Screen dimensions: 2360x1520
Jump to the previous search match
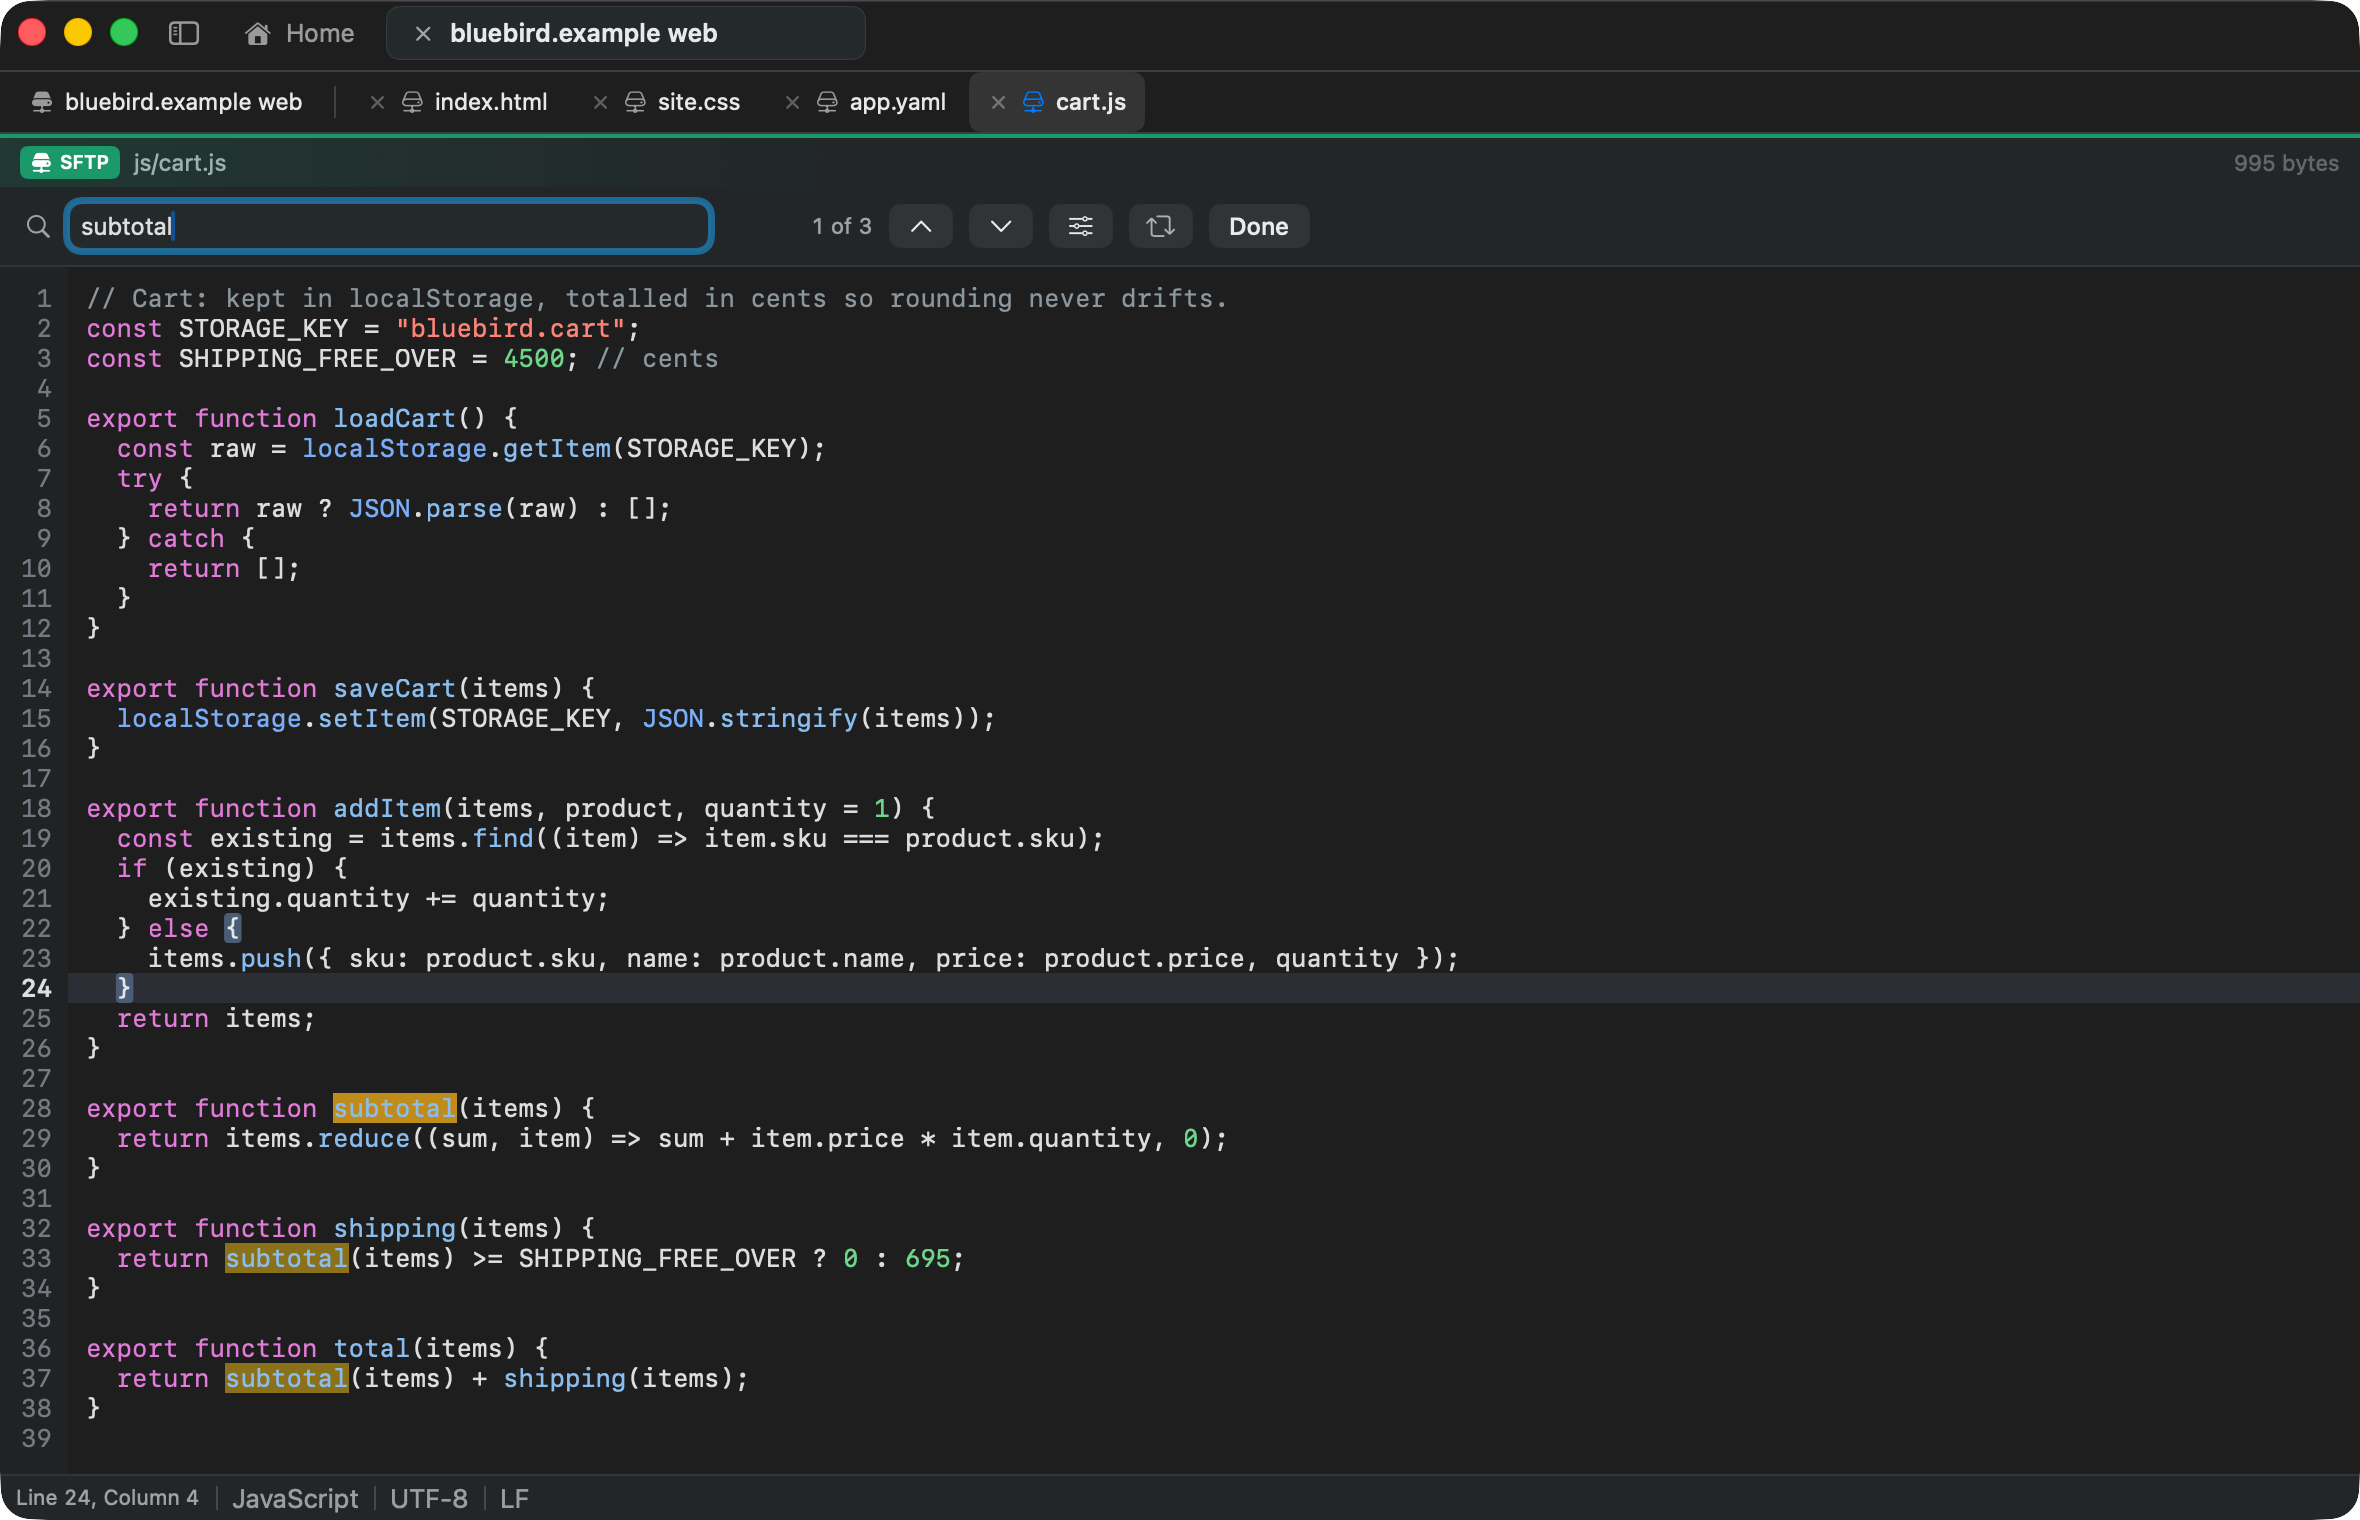coord(921,226)
